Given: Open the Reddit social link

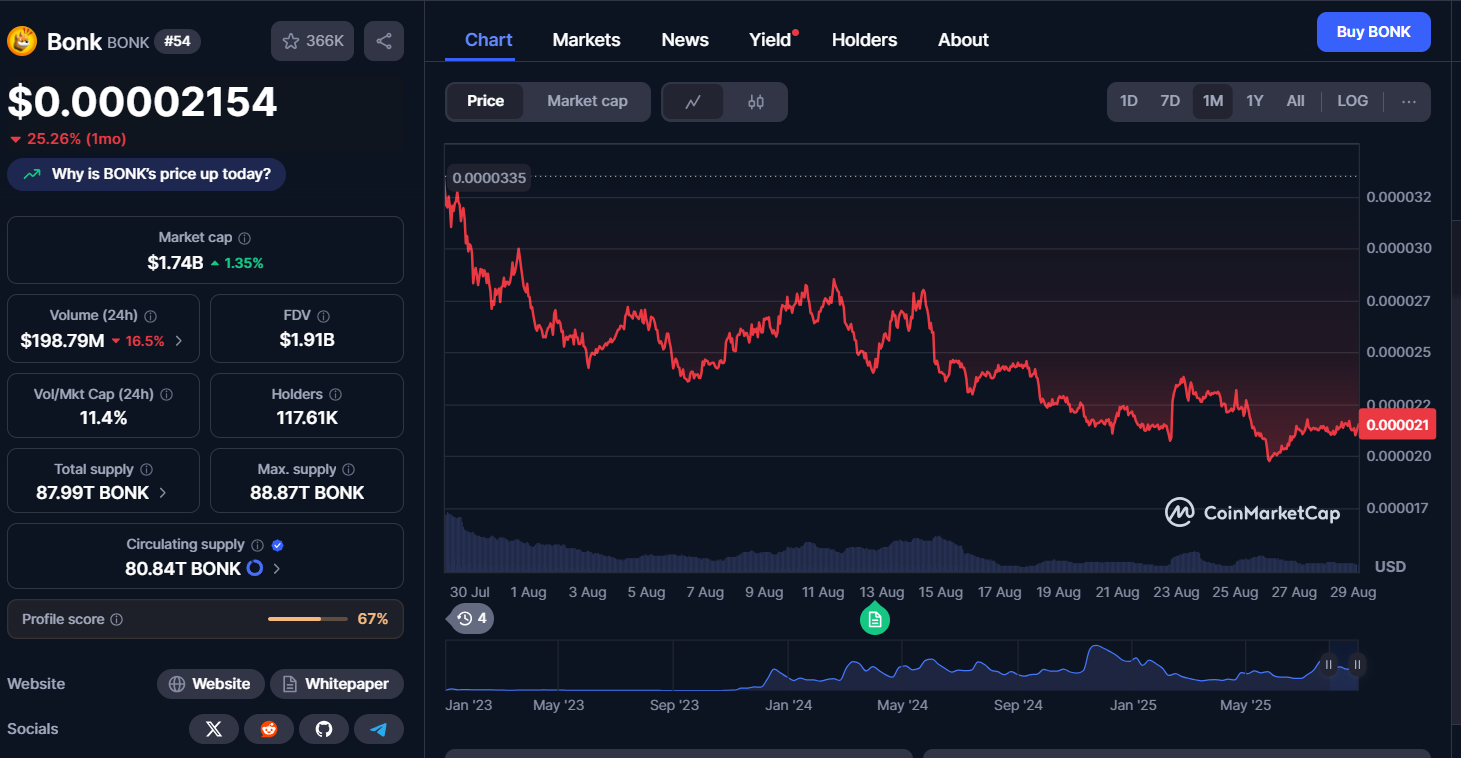Looking at the screenshot, I should pyautogui.click(x=269, y=729).
